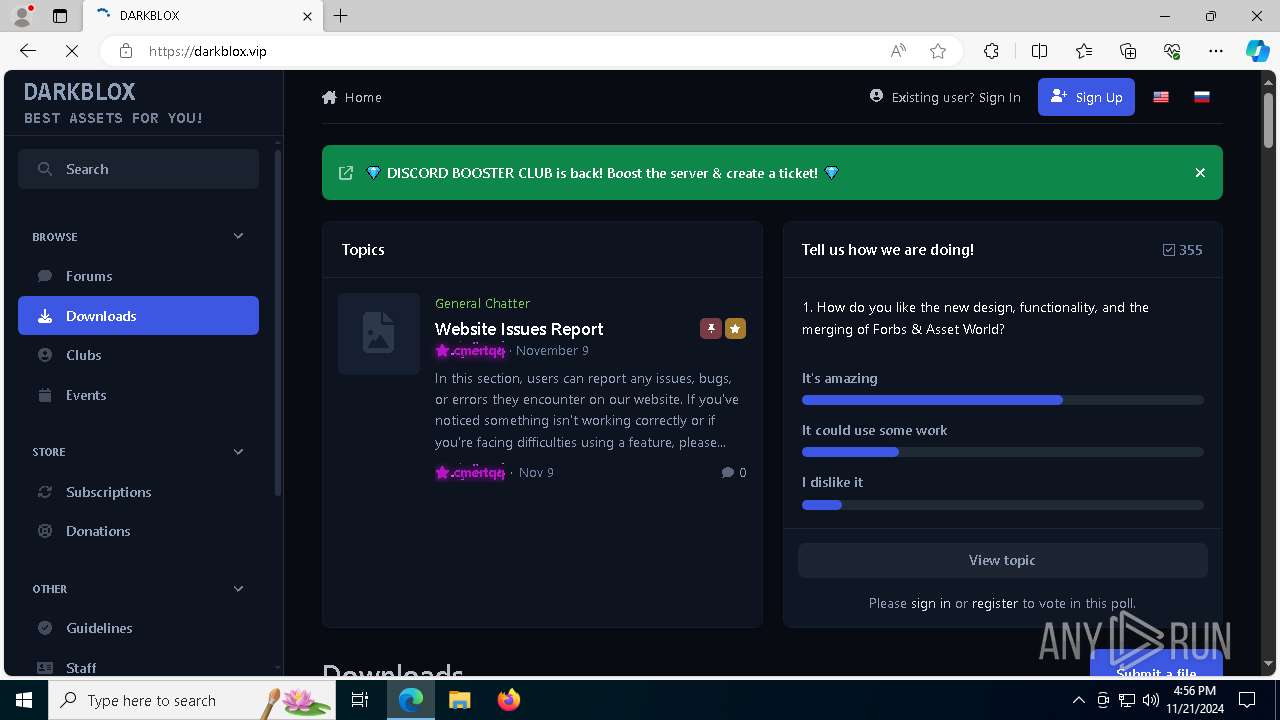
Task: Click the register link below the poll
Action: pyautogui.click(x=995, y=603)
